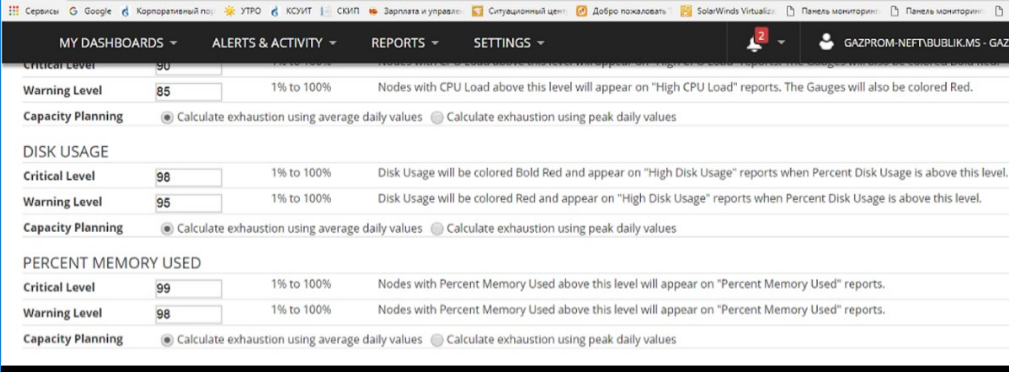
Task: Select peak daily values for Disk Usage
Action: tap(437, 229)
